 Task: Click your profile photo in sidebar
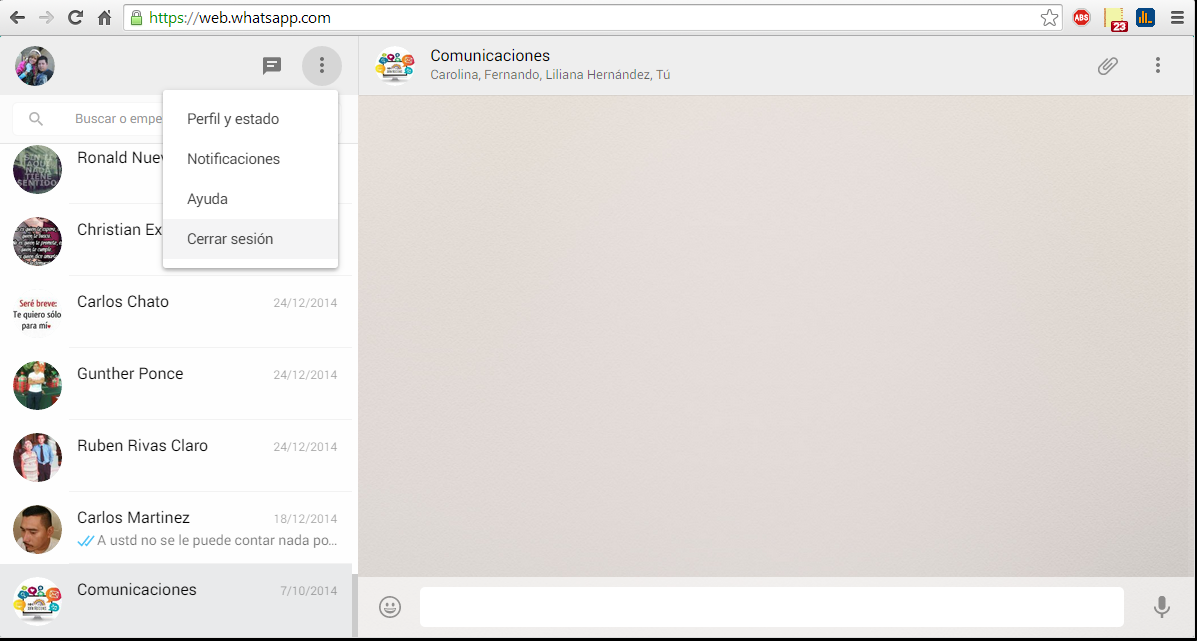35,66
